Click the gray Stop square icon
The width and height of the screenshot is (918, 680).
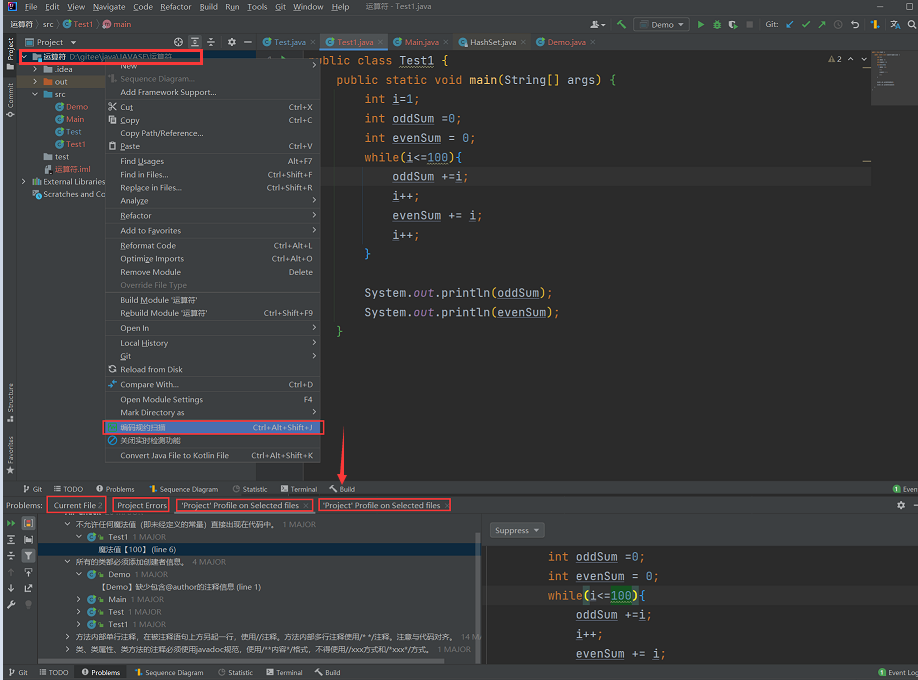point(749,25)
